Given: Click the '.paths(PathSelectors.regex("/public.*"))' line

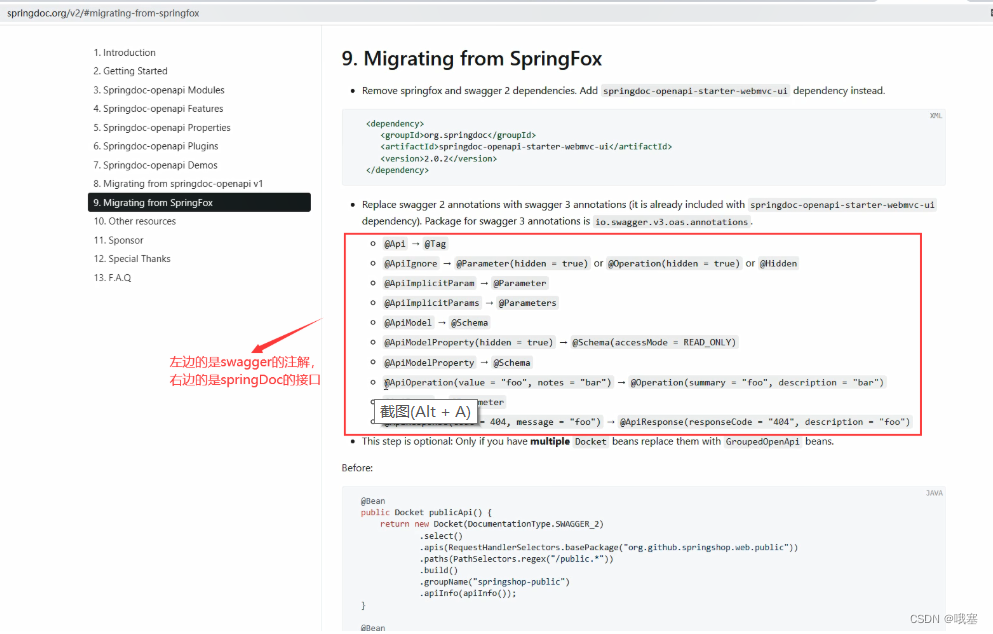Looking at the screenshot, I should click(516, 559).
